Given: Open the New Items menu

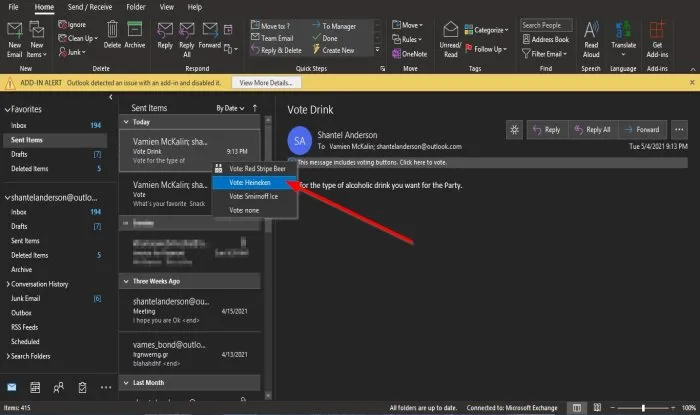Looking at the screenshot, I should (x=37, y=40).
